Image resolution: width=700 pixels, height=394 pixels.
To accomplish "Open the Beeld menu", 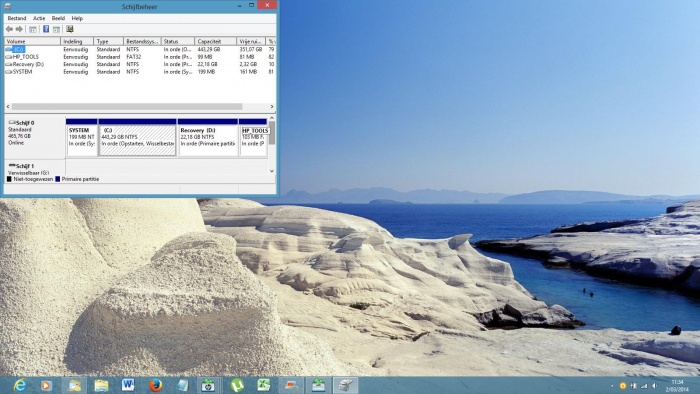I will point(58,18).
